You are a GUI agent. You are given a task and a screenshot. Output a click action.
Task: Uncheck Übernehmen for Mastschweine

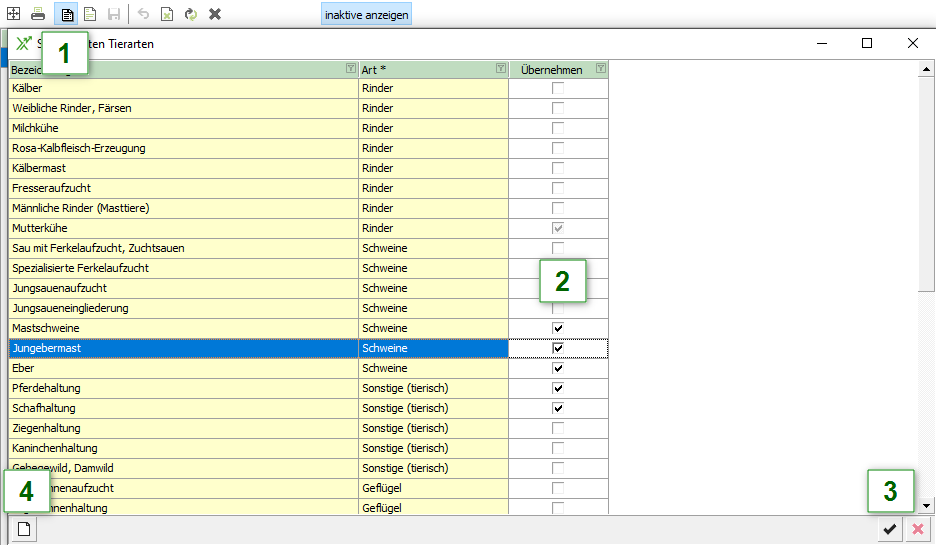click(558, 328)
